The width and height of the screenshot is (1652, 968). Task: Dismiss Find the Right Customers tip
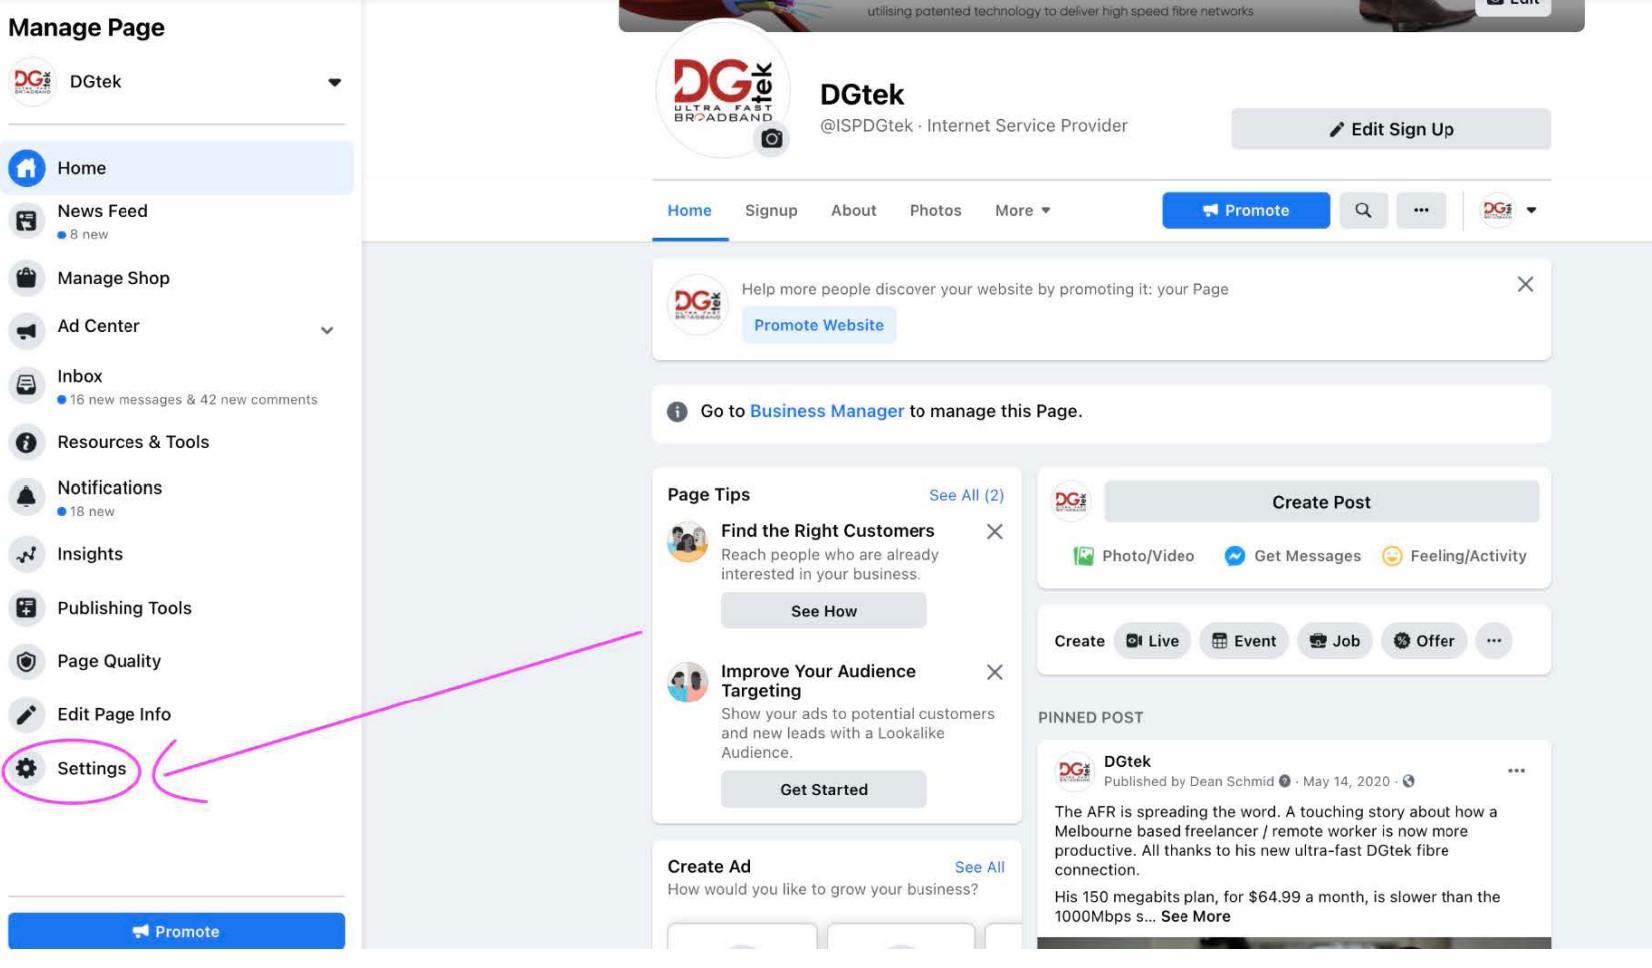click(994, 531)
